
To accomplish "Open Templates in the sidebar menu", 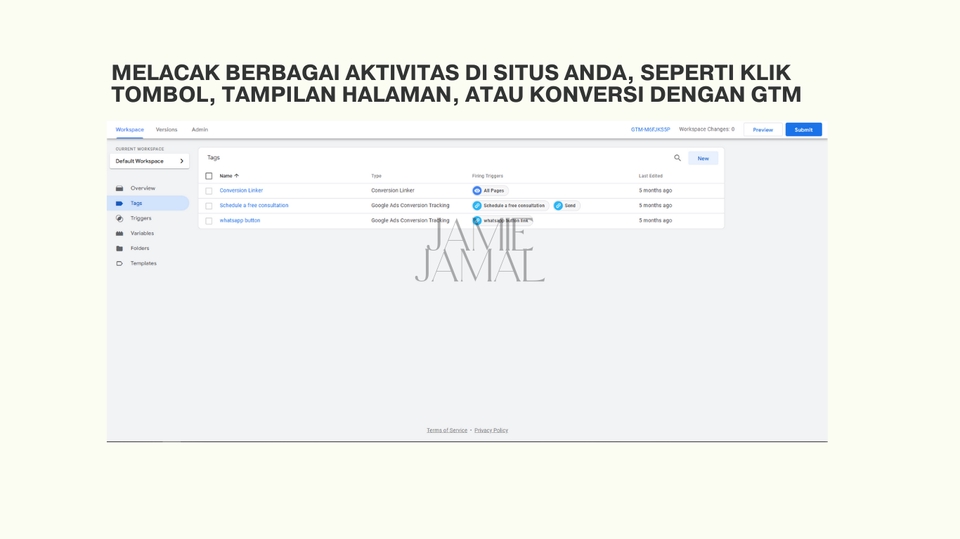I will click(x=143, y=263).
